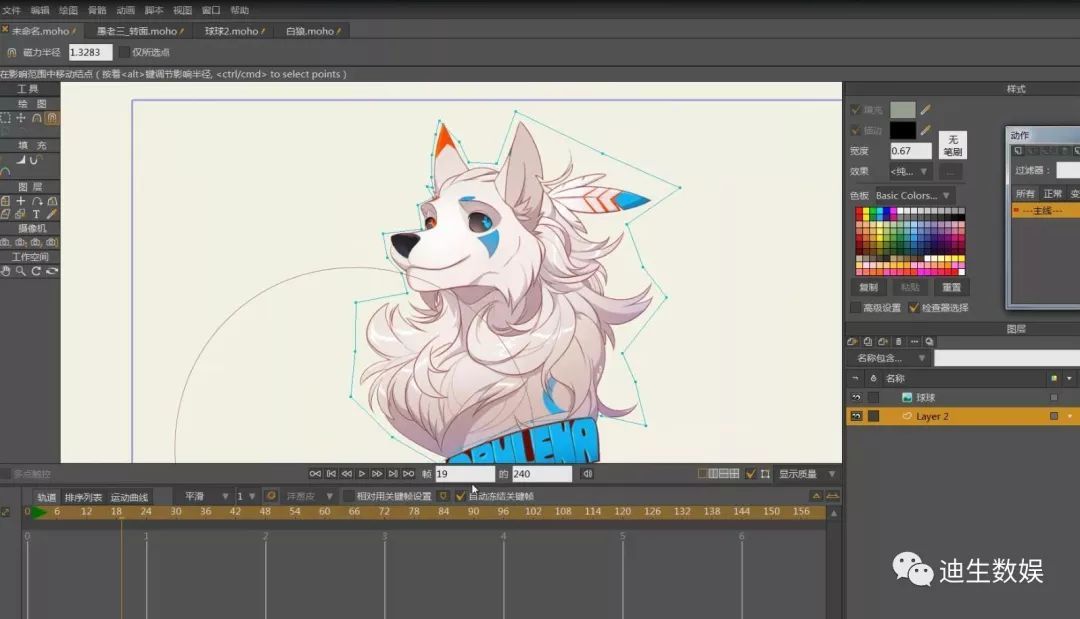Open the 排序列表 timeline view
Viewport: 1080px width, 619px height.
pos(83,497)
